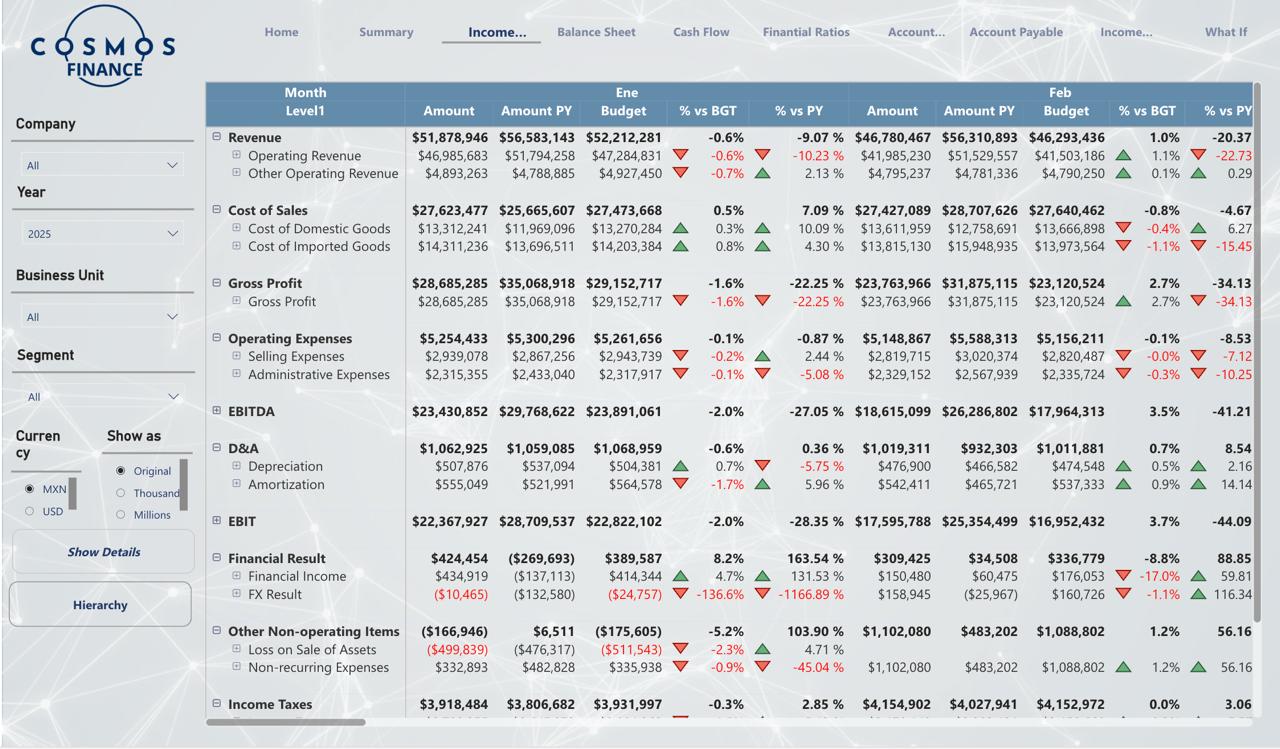Expand the EBITDA row
This screenshot has width=1280, height=749.
click(x=217, y=411)
